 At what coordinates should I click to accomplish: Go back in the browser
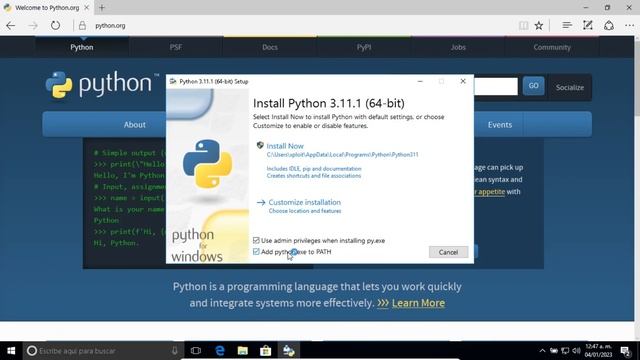(11, 25)
